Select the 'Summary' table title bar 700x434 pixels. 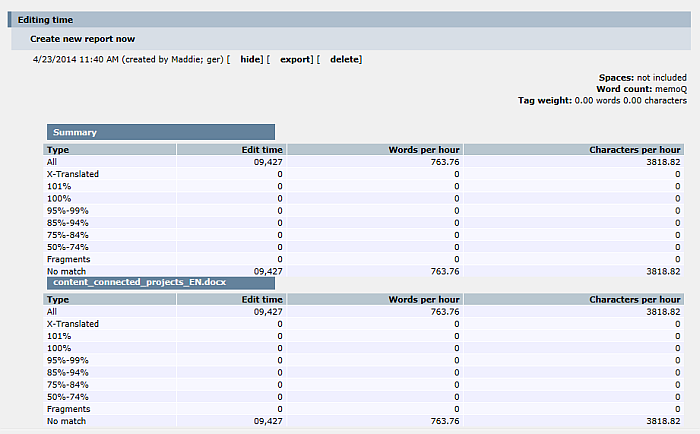click(160, 132)
